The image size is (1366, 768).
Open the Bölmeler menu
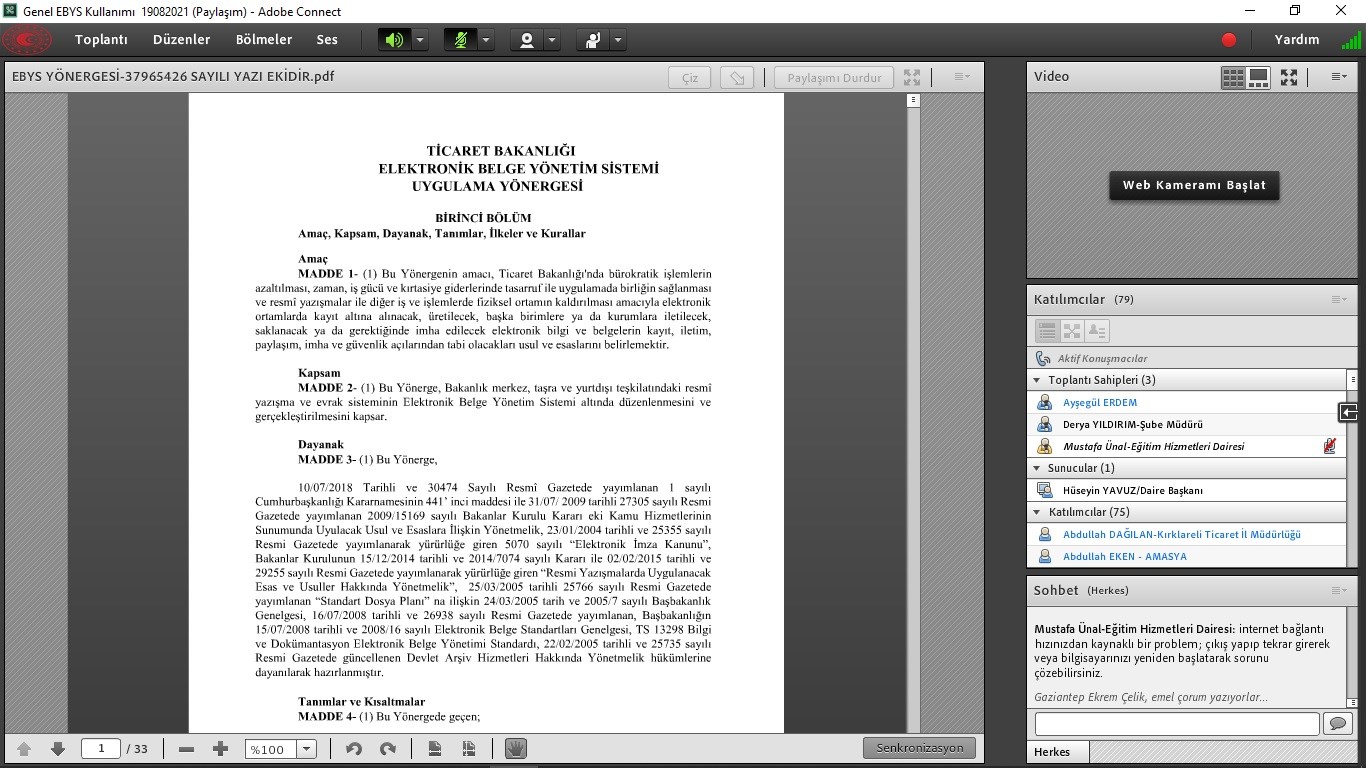(264, 40)
